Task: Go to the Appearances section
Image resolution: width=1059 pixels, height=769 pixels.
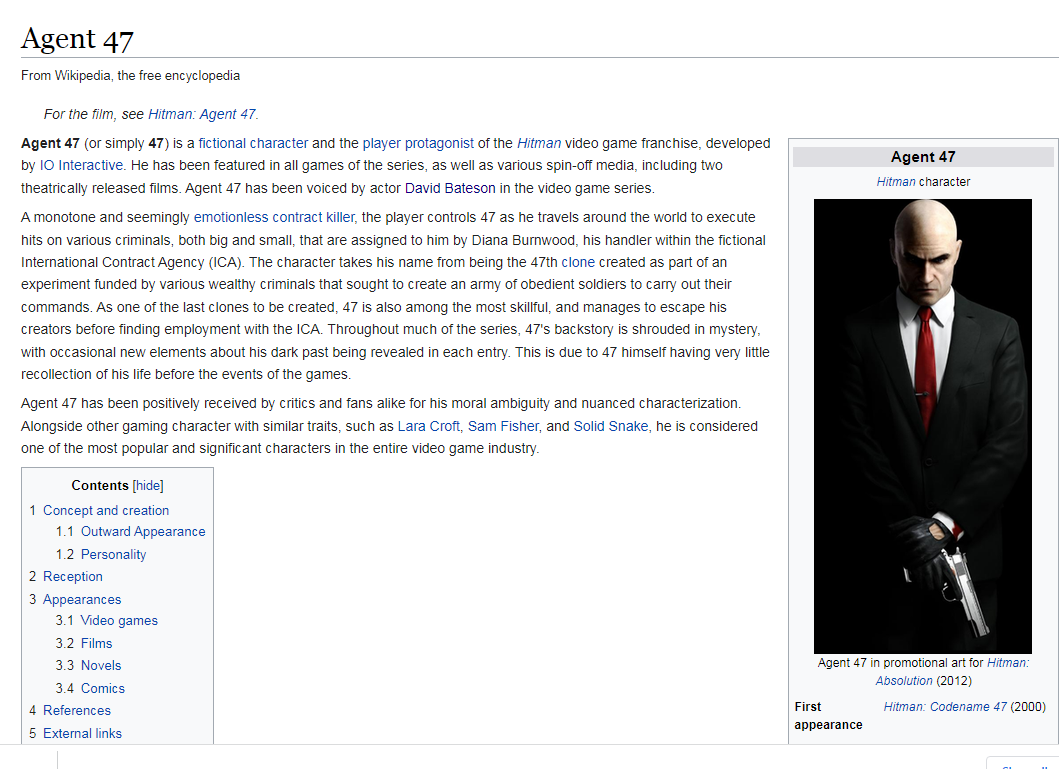Action: coord(82,600)
